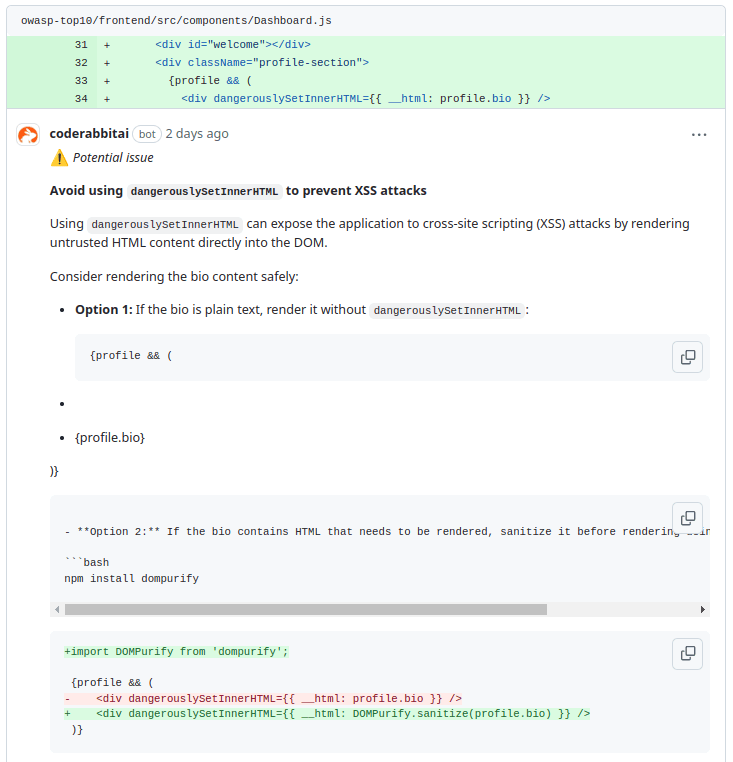
Task: Click the "{profile.bio}" bullet text
Action: coord(110,437)
